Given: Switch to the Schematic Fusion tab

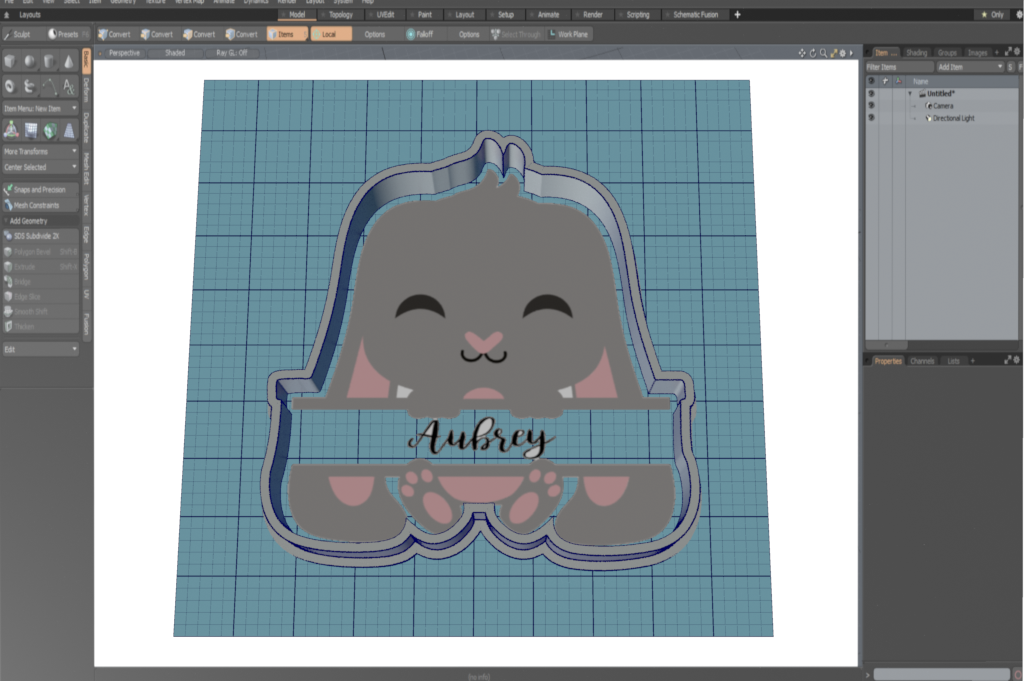Looking at the screenshot, I should click(x=695, y=14).
